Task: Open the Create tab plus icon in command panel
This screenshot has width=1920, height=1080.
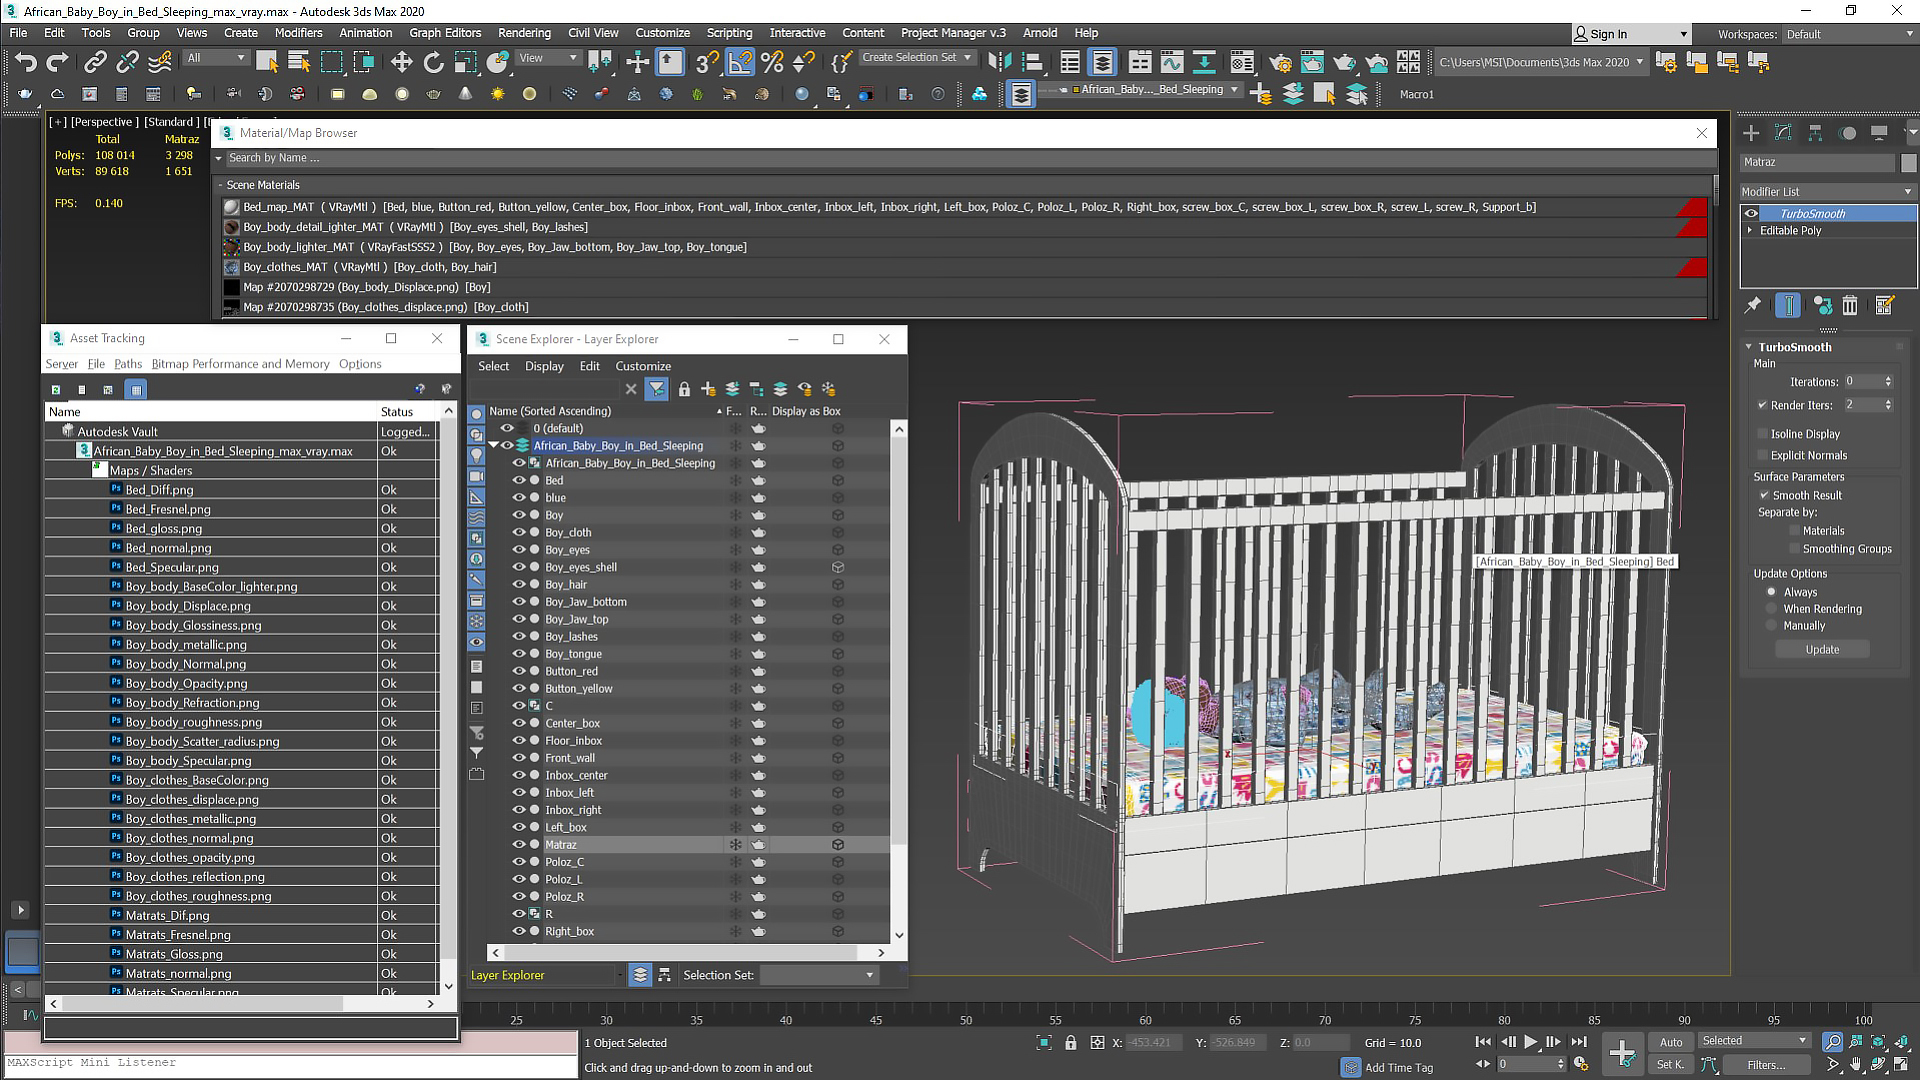Action: pyautogui.click(x=1751, y=133)
